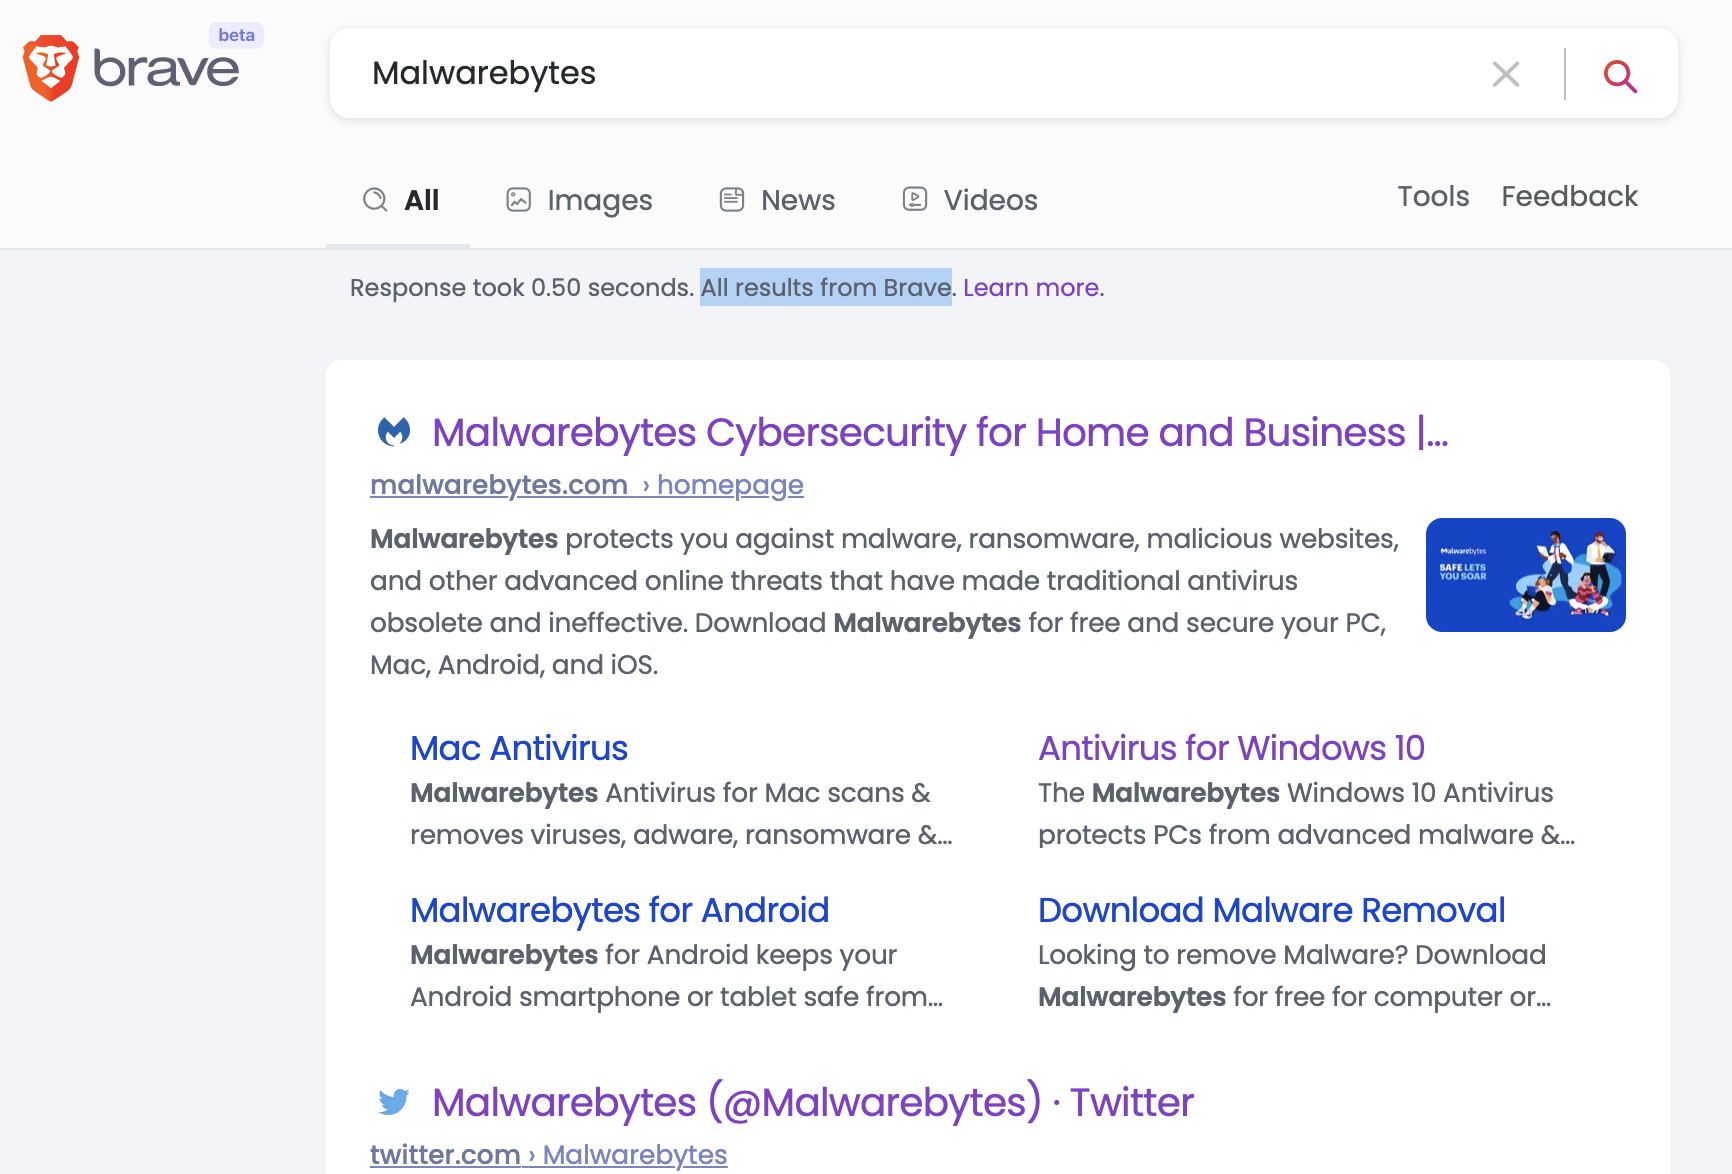Click the magnifying glass search button
1732x1174 pixels.
tap(1620, 75)
